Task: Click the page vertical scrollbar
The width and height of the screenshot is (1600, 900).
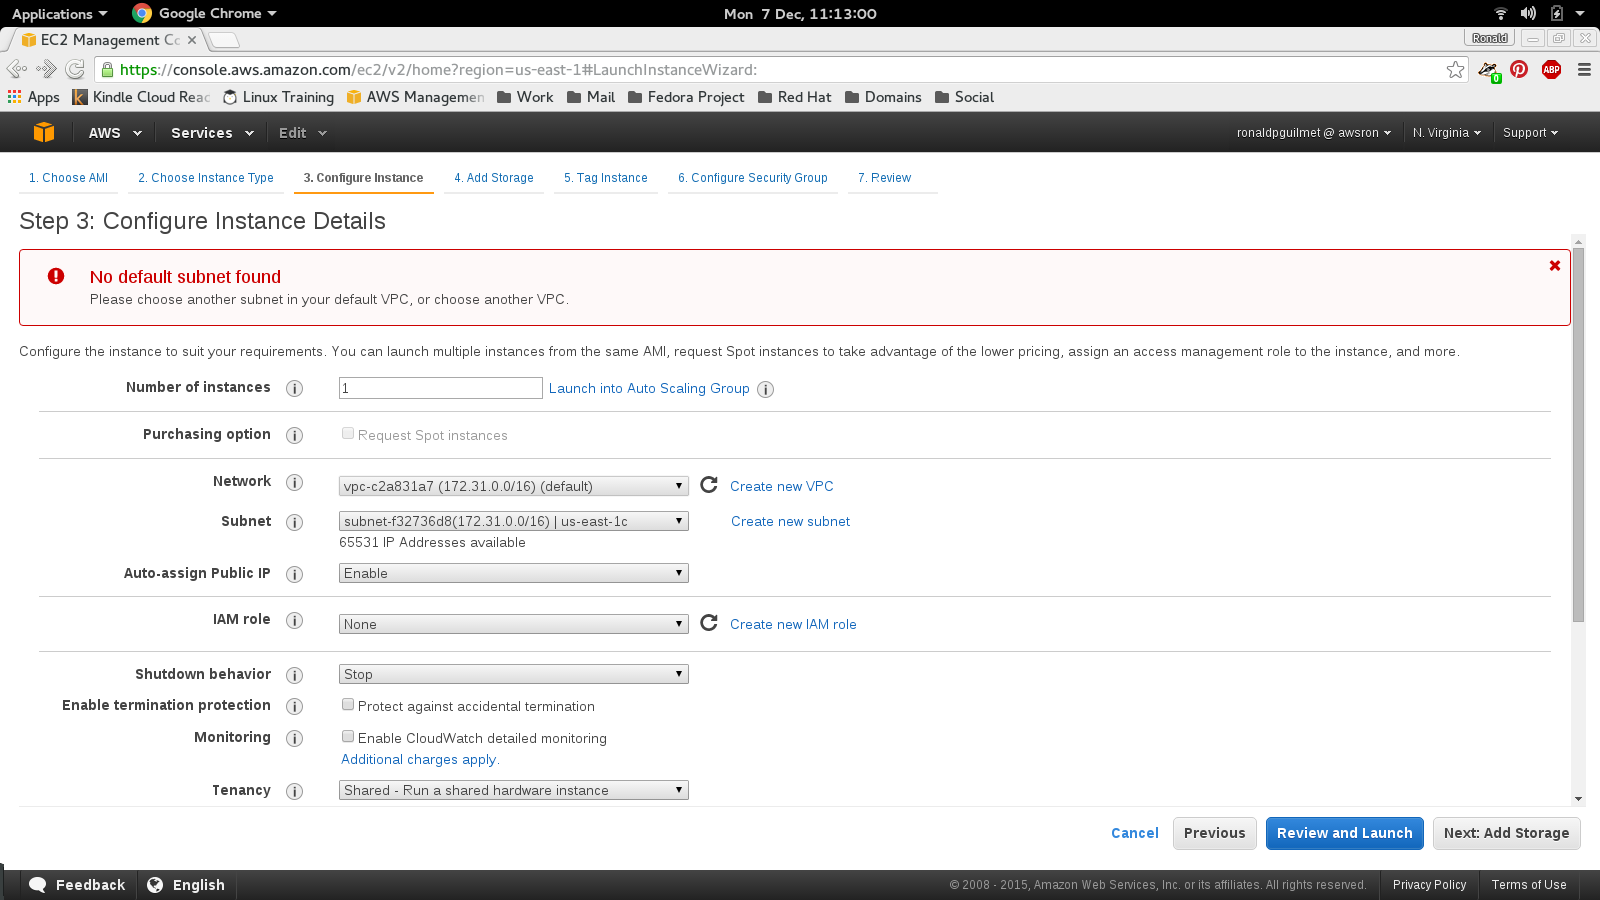Action: 1578,435
